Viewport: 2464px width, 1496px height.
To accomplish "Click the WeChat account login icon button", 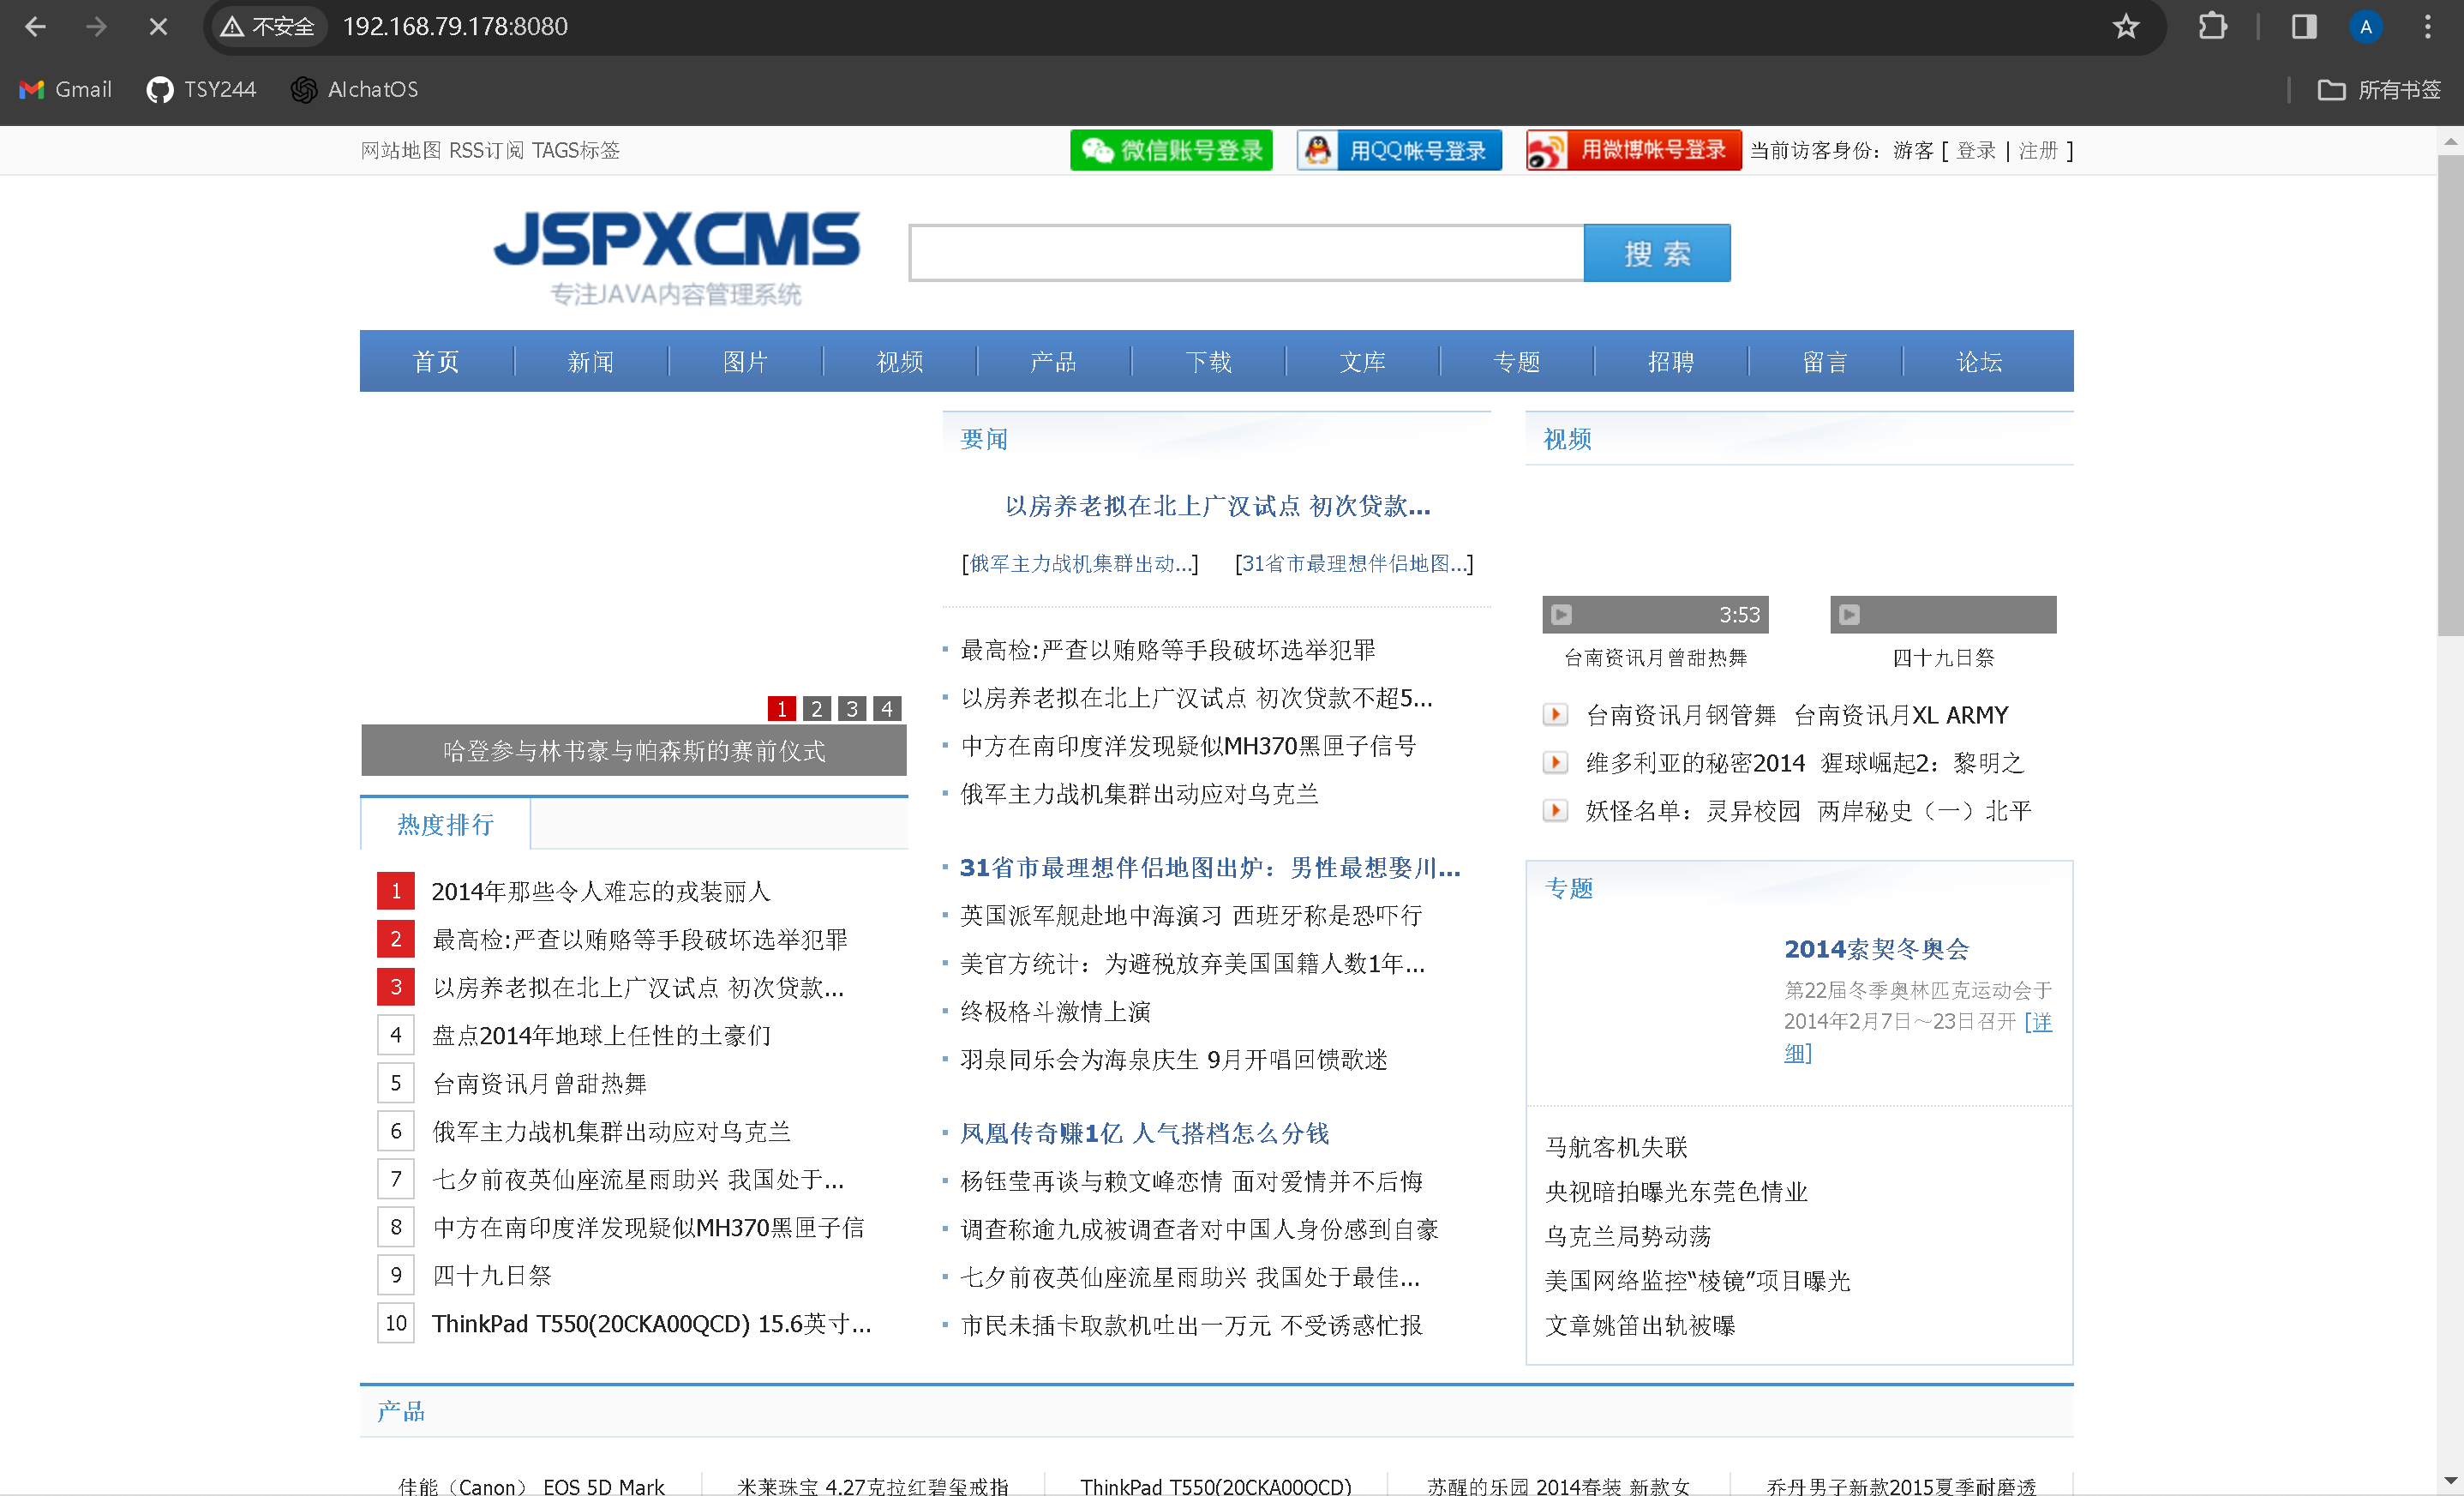I will (1170, 150).
